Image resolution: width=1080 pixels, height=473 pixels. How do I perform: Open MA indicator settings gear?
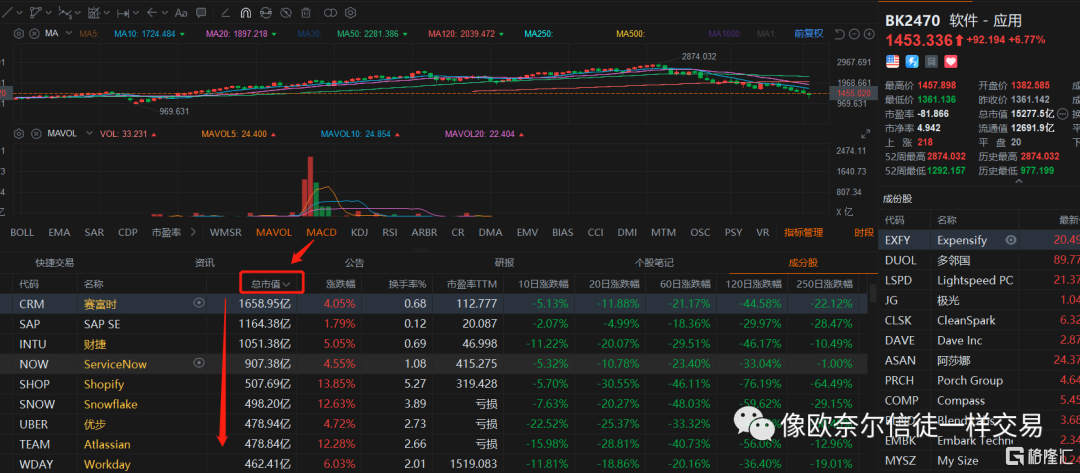click(19, 33)
